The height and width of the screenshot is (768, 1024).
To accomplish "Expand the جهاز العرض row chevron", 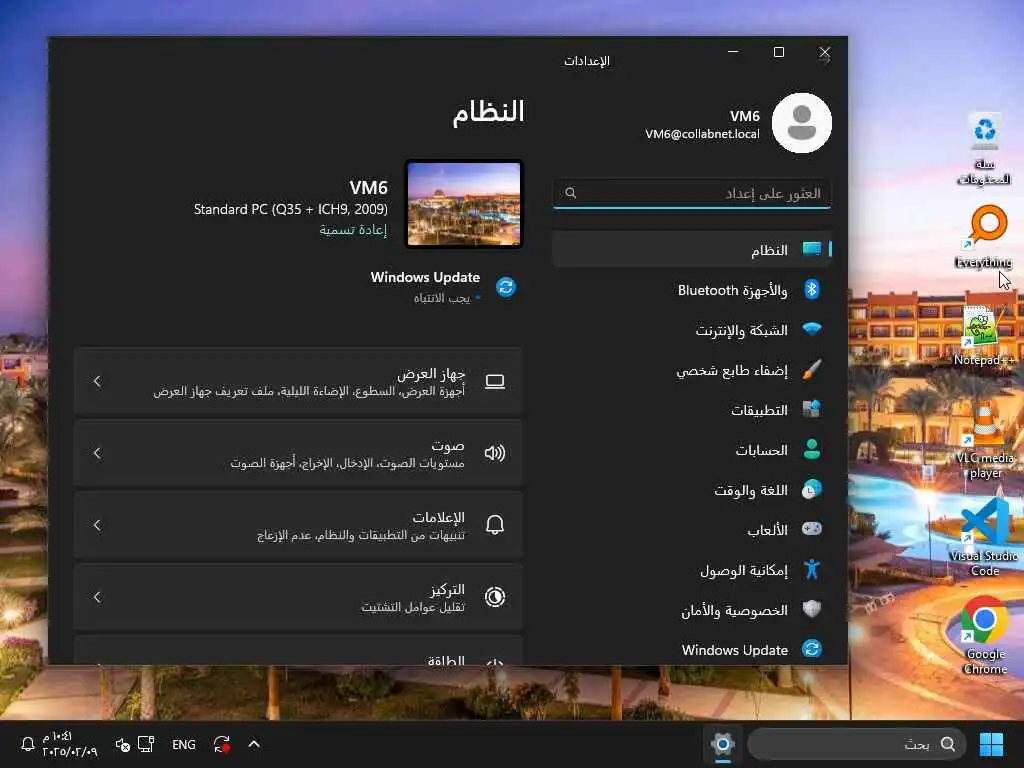I will pyautogui.click(x=97, y=381).
